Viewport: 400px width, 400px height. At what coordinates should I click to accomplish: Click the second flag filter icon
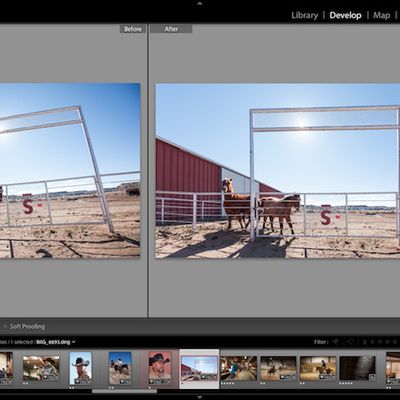[350, 342]
